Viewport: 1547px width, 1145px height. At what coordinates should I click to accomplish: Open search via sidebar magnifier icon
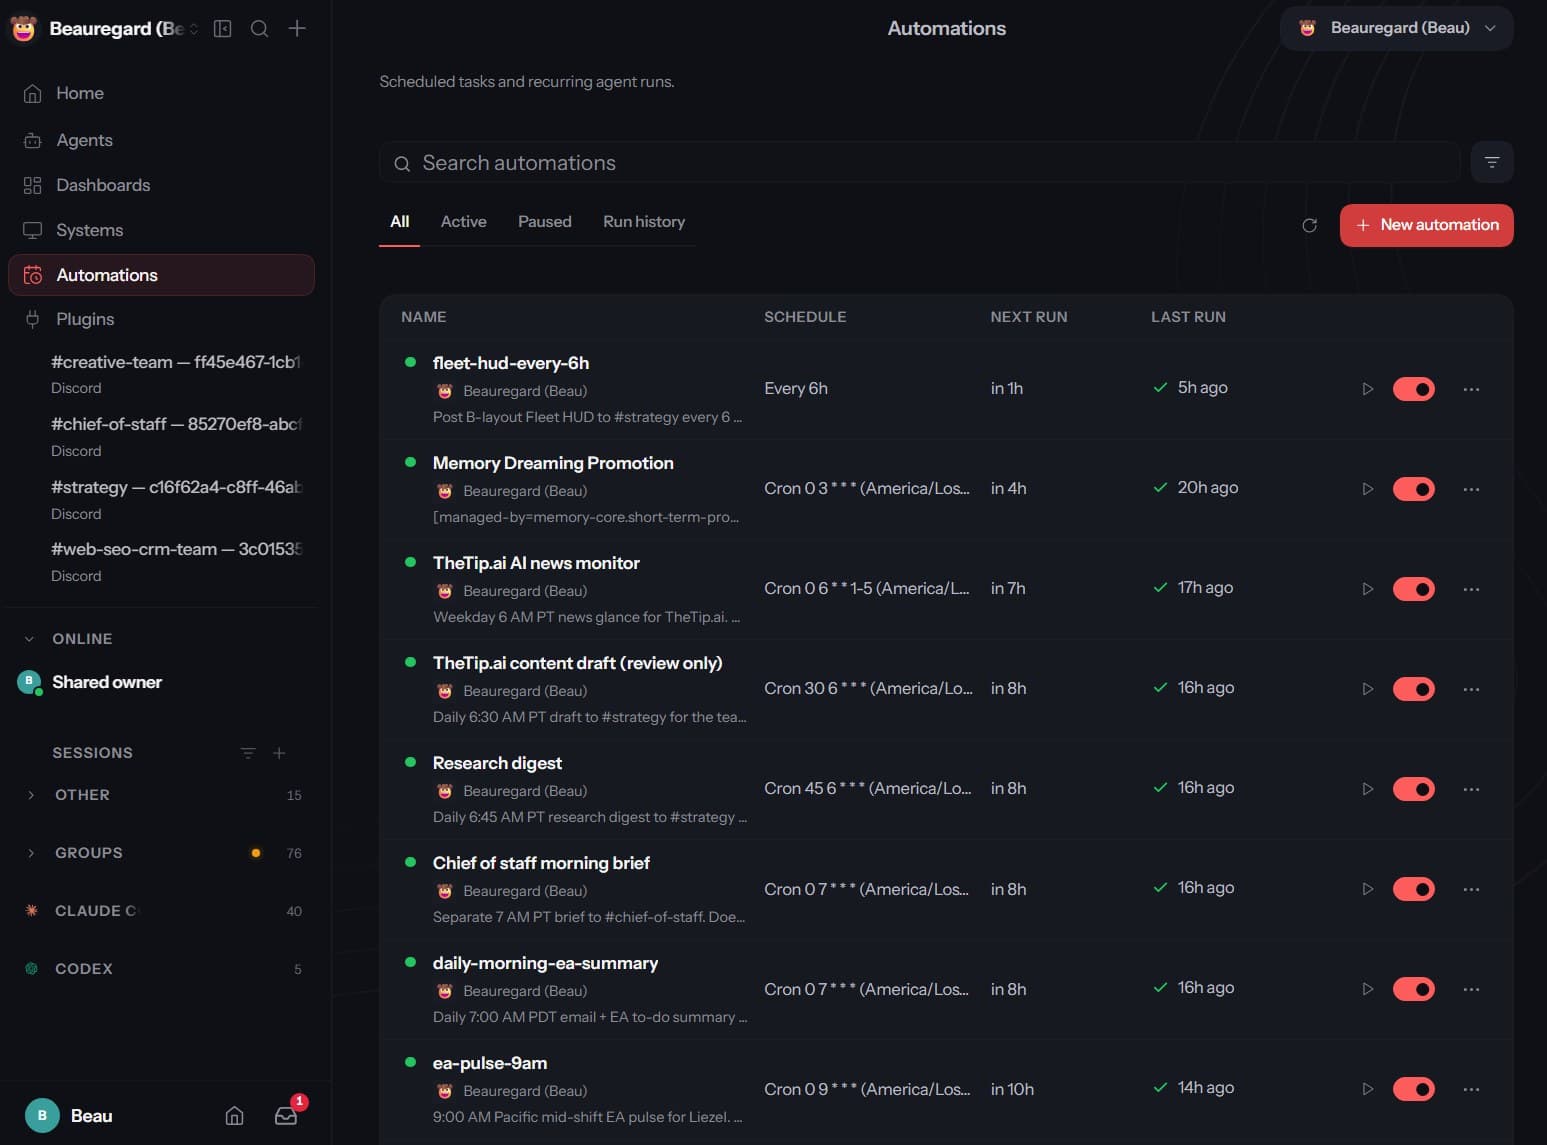(259, 29)
